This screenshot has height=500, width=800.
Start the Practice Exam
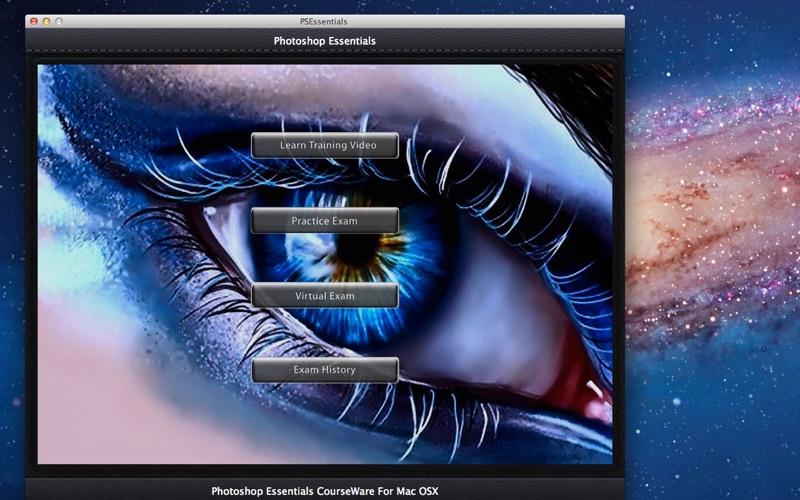tap(324, 220)
